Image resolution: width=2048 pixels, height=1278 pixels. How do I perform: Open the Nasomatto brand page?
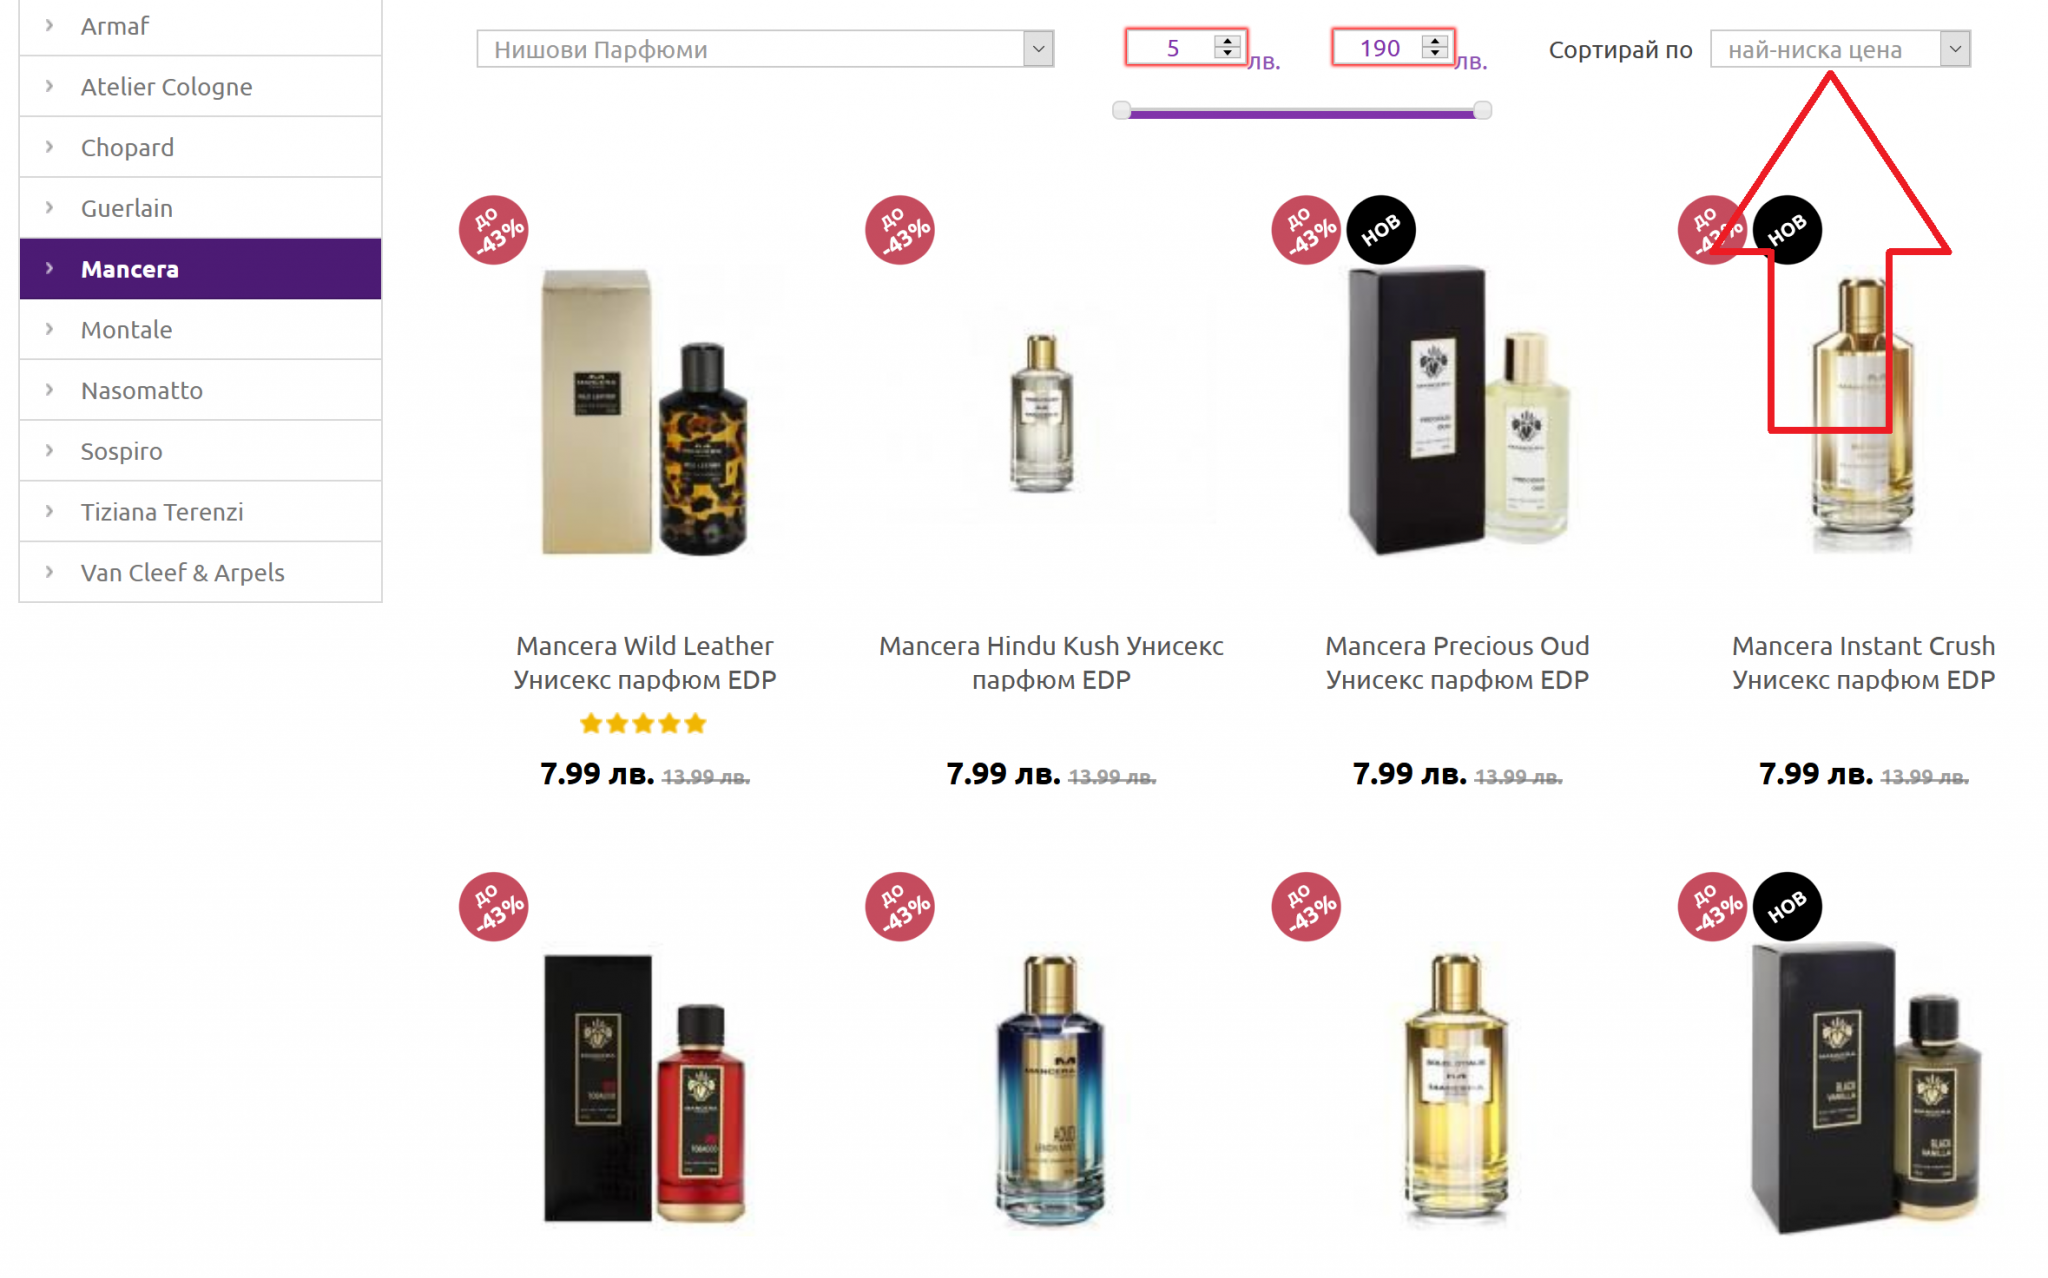click(x=141, y=391)
